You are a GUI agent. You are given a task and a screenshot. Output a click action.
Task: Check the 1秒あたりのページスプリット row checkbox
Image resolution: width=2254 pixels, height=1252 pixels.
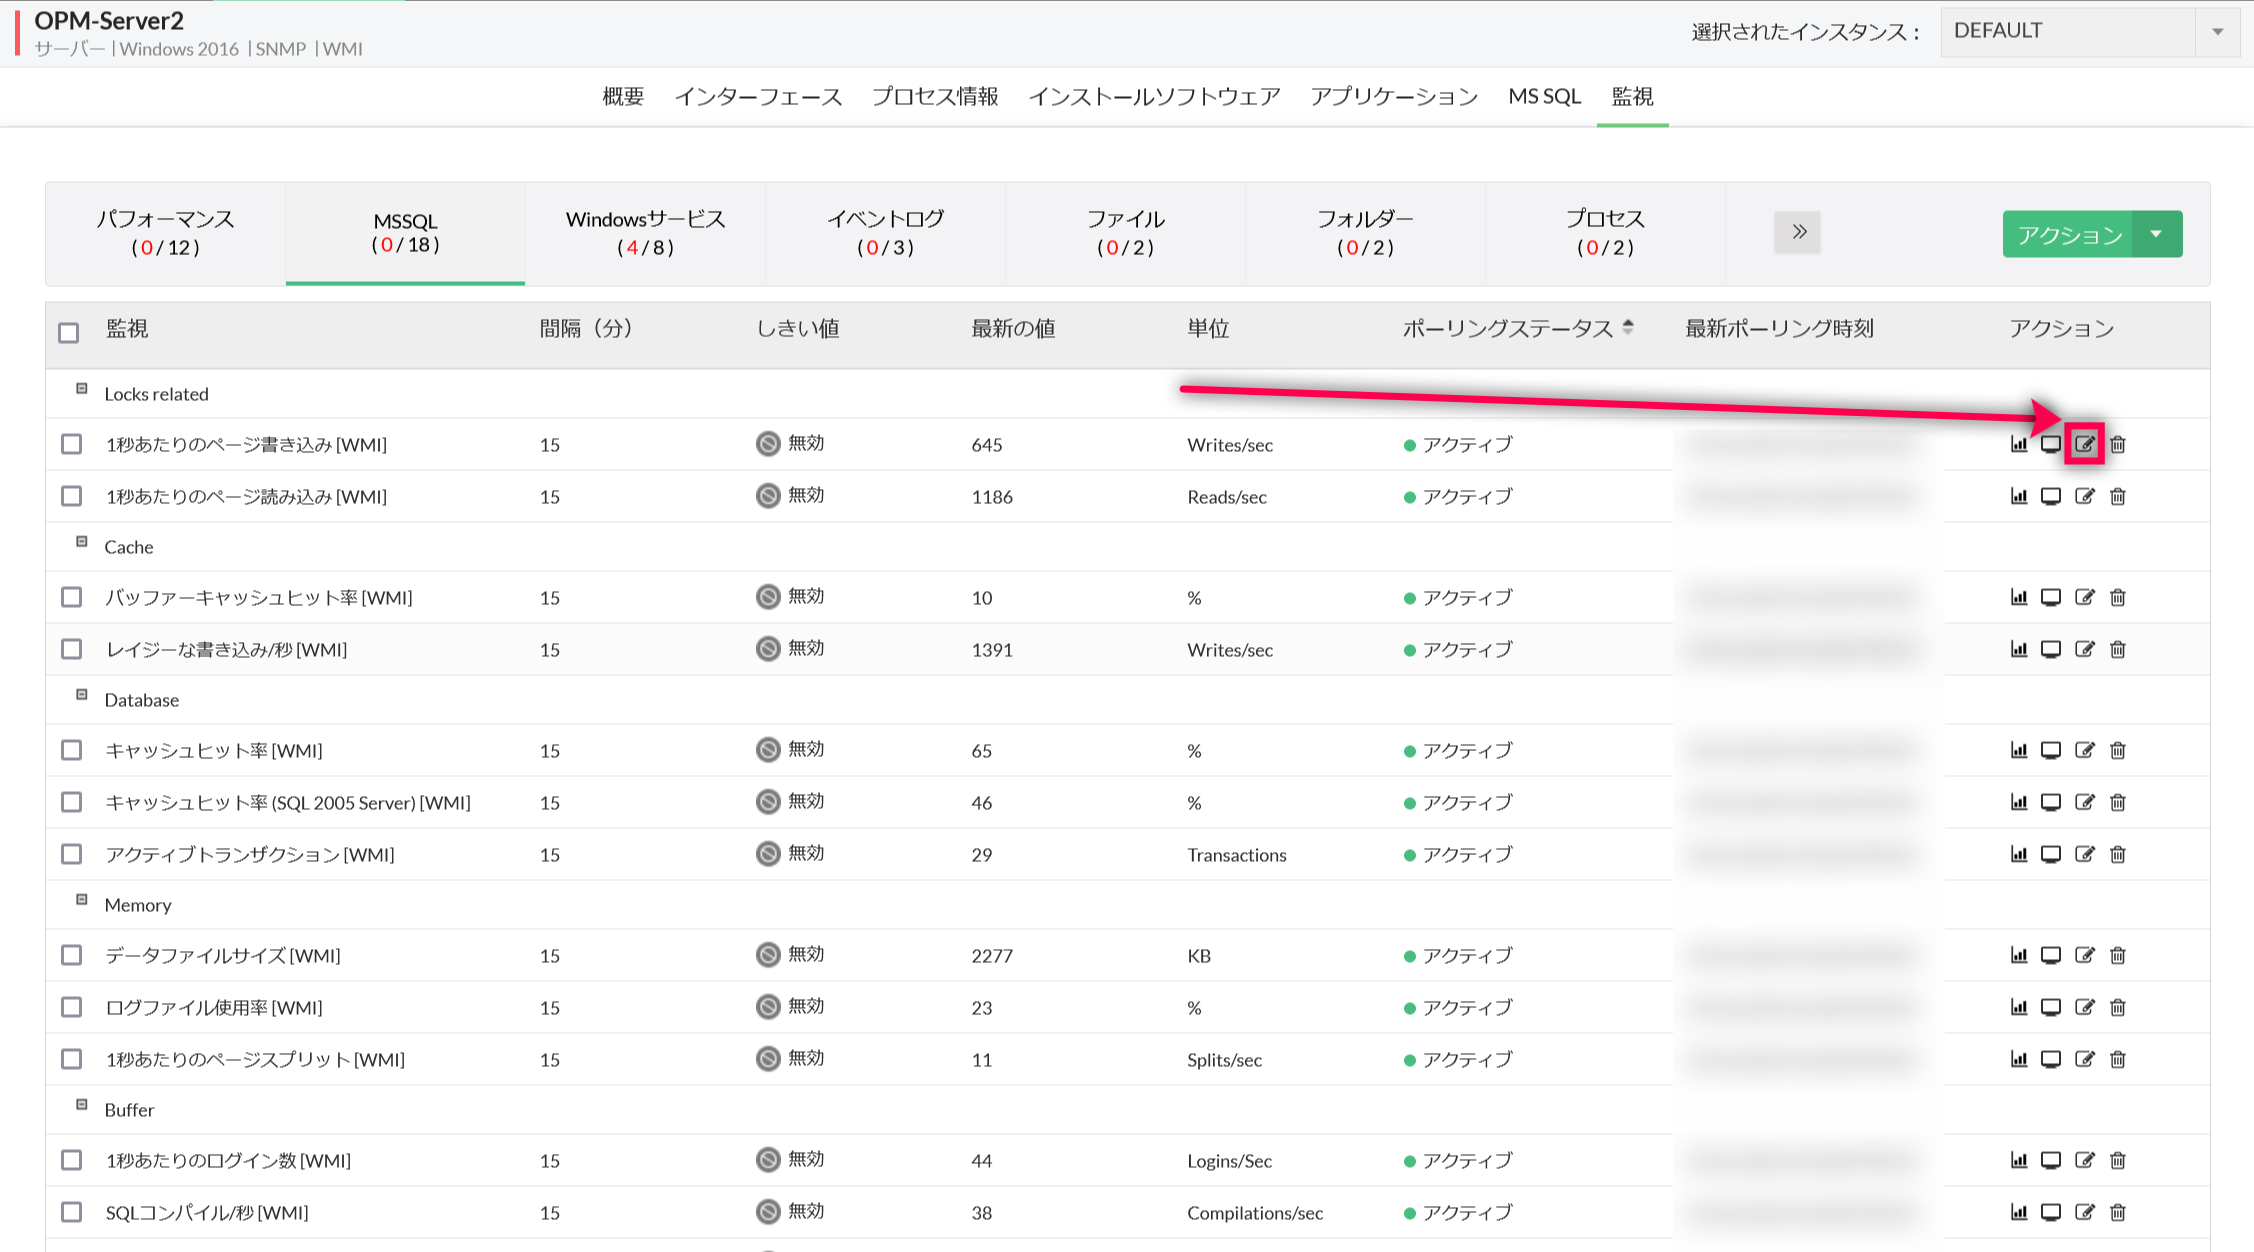[71, 1059]
